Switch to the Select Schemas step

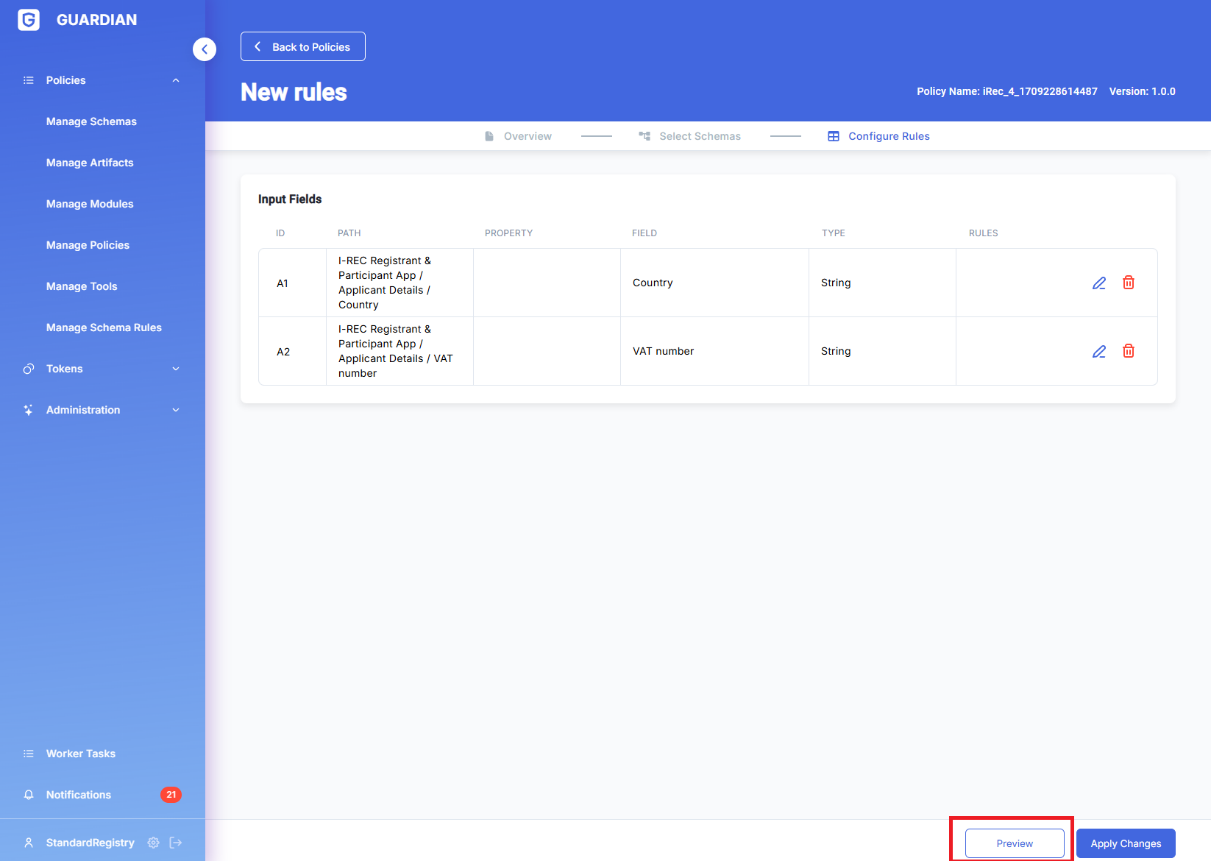(690, 136)
